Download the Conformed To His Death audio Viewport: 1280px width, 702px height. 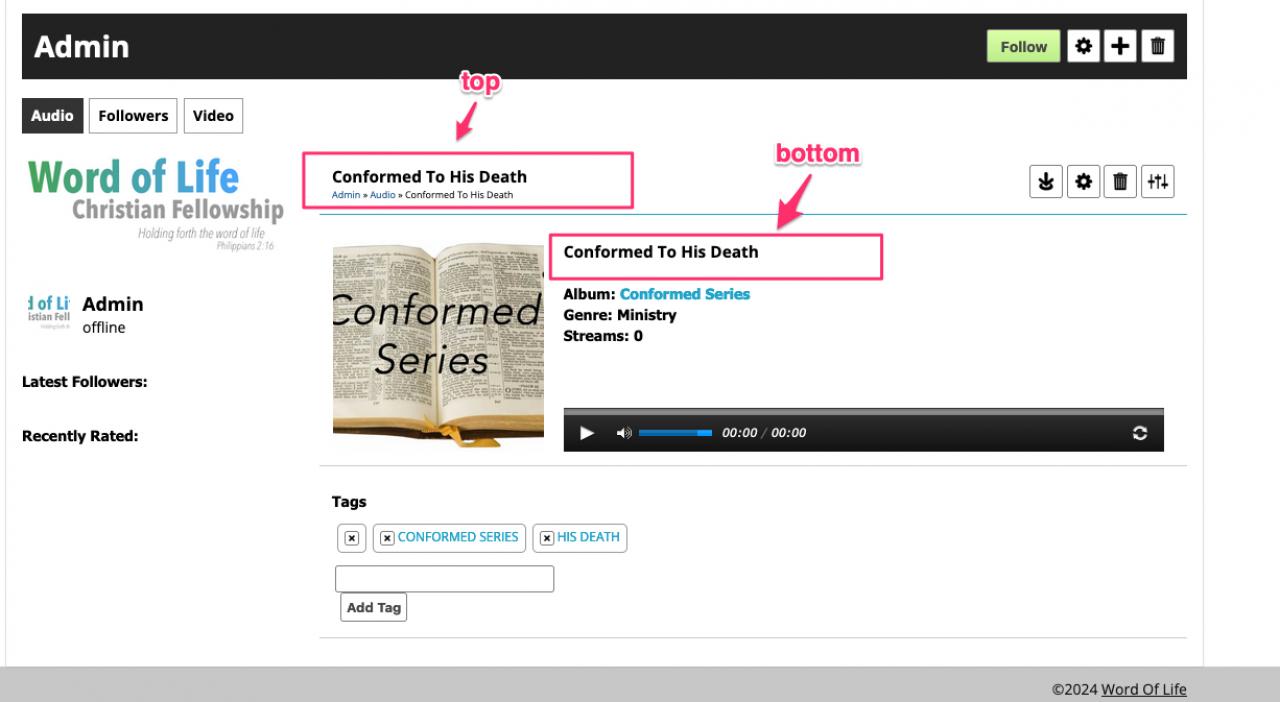pyautogui.click(x=1046, y=182)
